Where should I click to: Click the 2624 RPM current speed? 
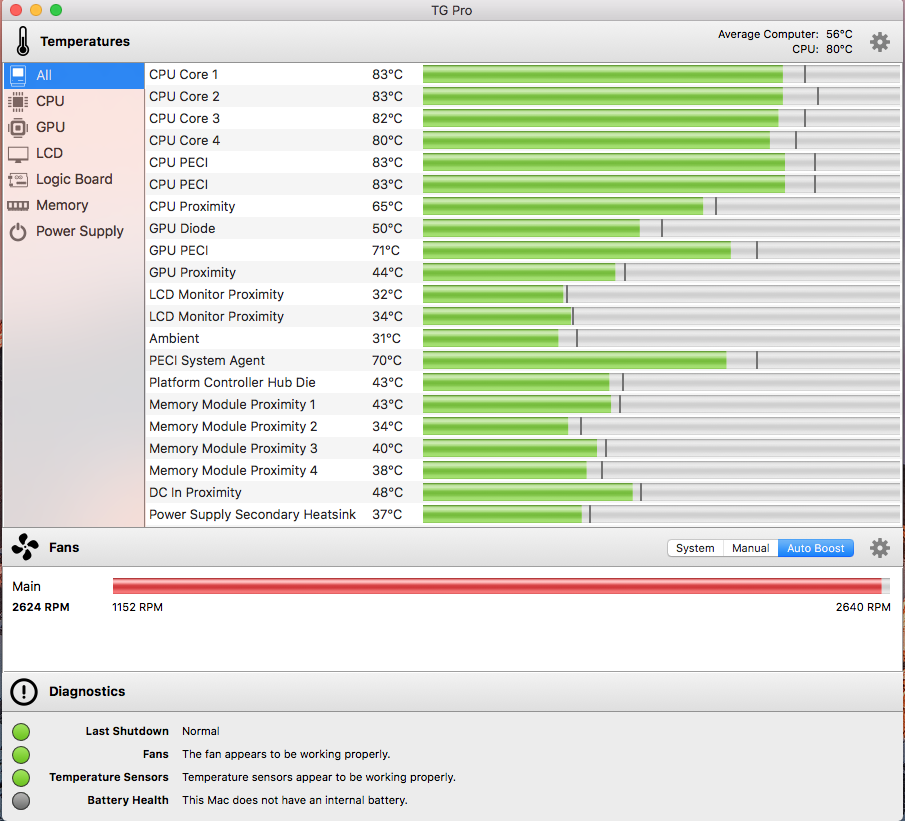[40, 607]
